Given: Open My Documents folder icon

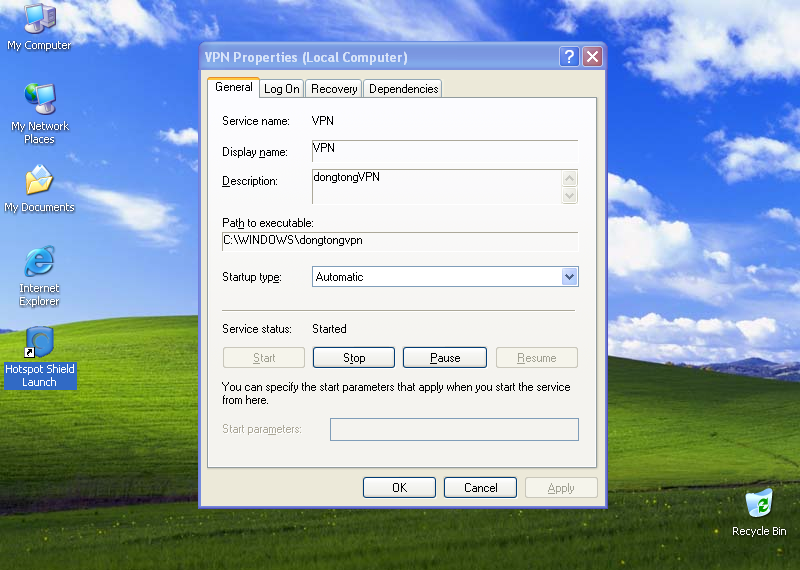Looking at the screenshot, I should 39,182.
